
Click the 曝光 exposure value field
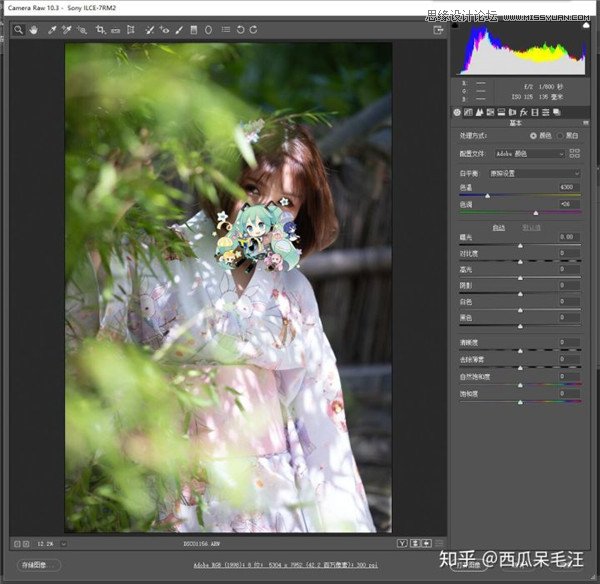[568, 237]
